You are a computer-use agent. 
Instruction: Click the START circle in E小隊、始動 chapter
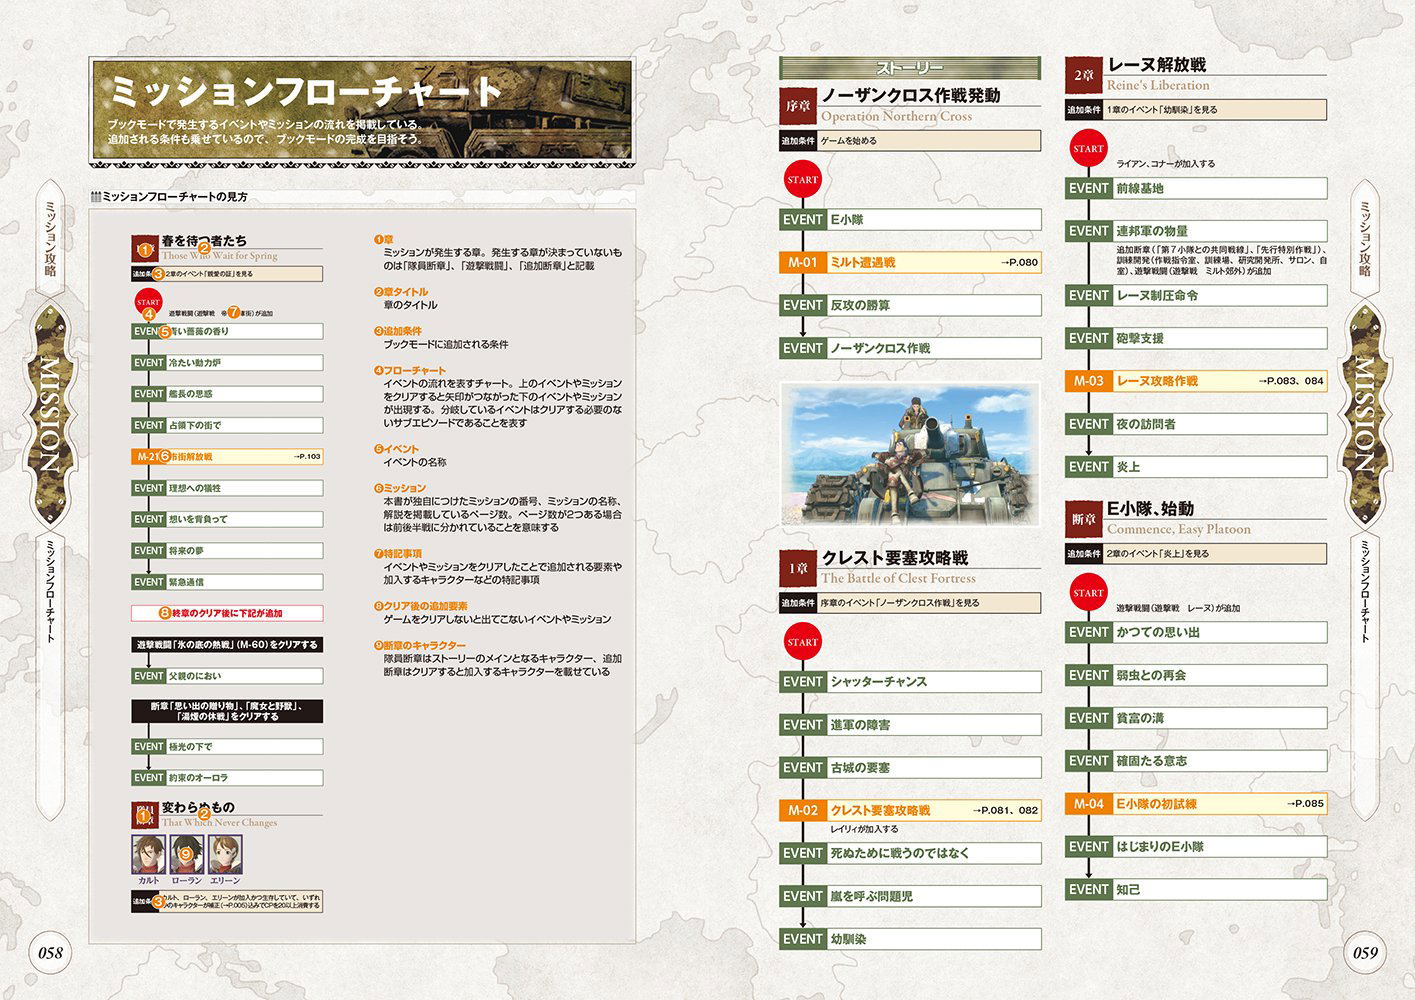(1088, 592)
